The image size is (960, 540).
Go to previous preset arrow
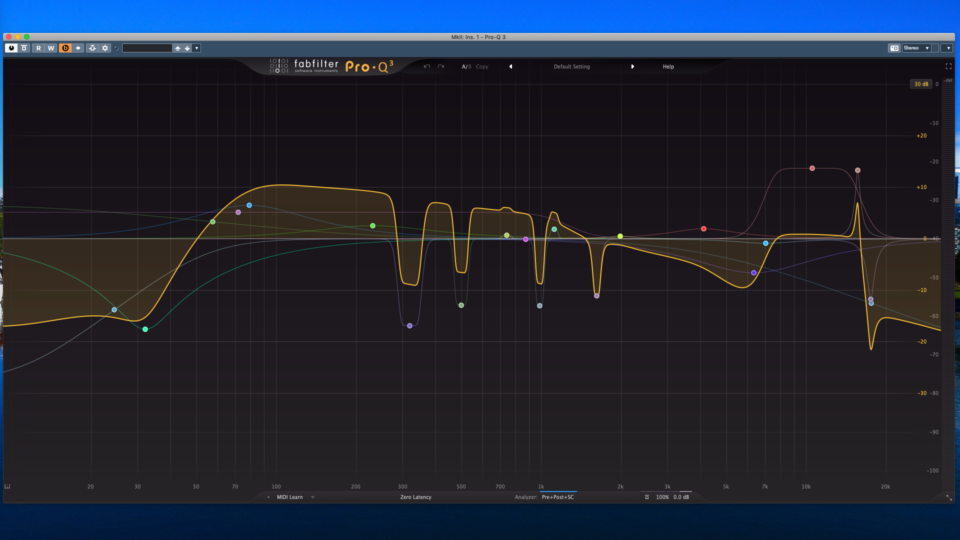[510, 67]
